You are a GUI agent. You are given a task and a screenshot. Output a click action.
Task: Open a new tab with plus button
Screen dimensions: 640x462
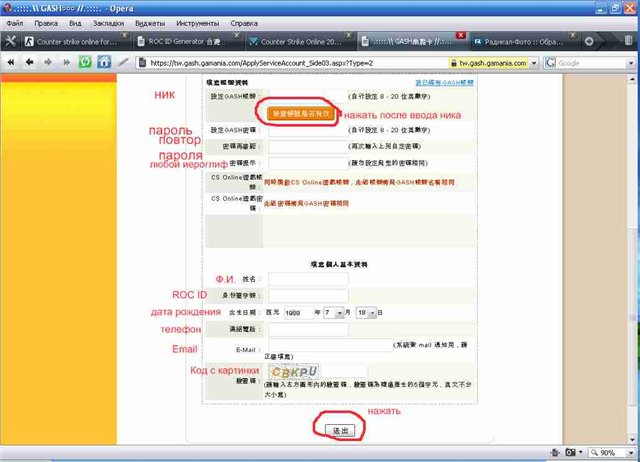[x=589, y=41]
